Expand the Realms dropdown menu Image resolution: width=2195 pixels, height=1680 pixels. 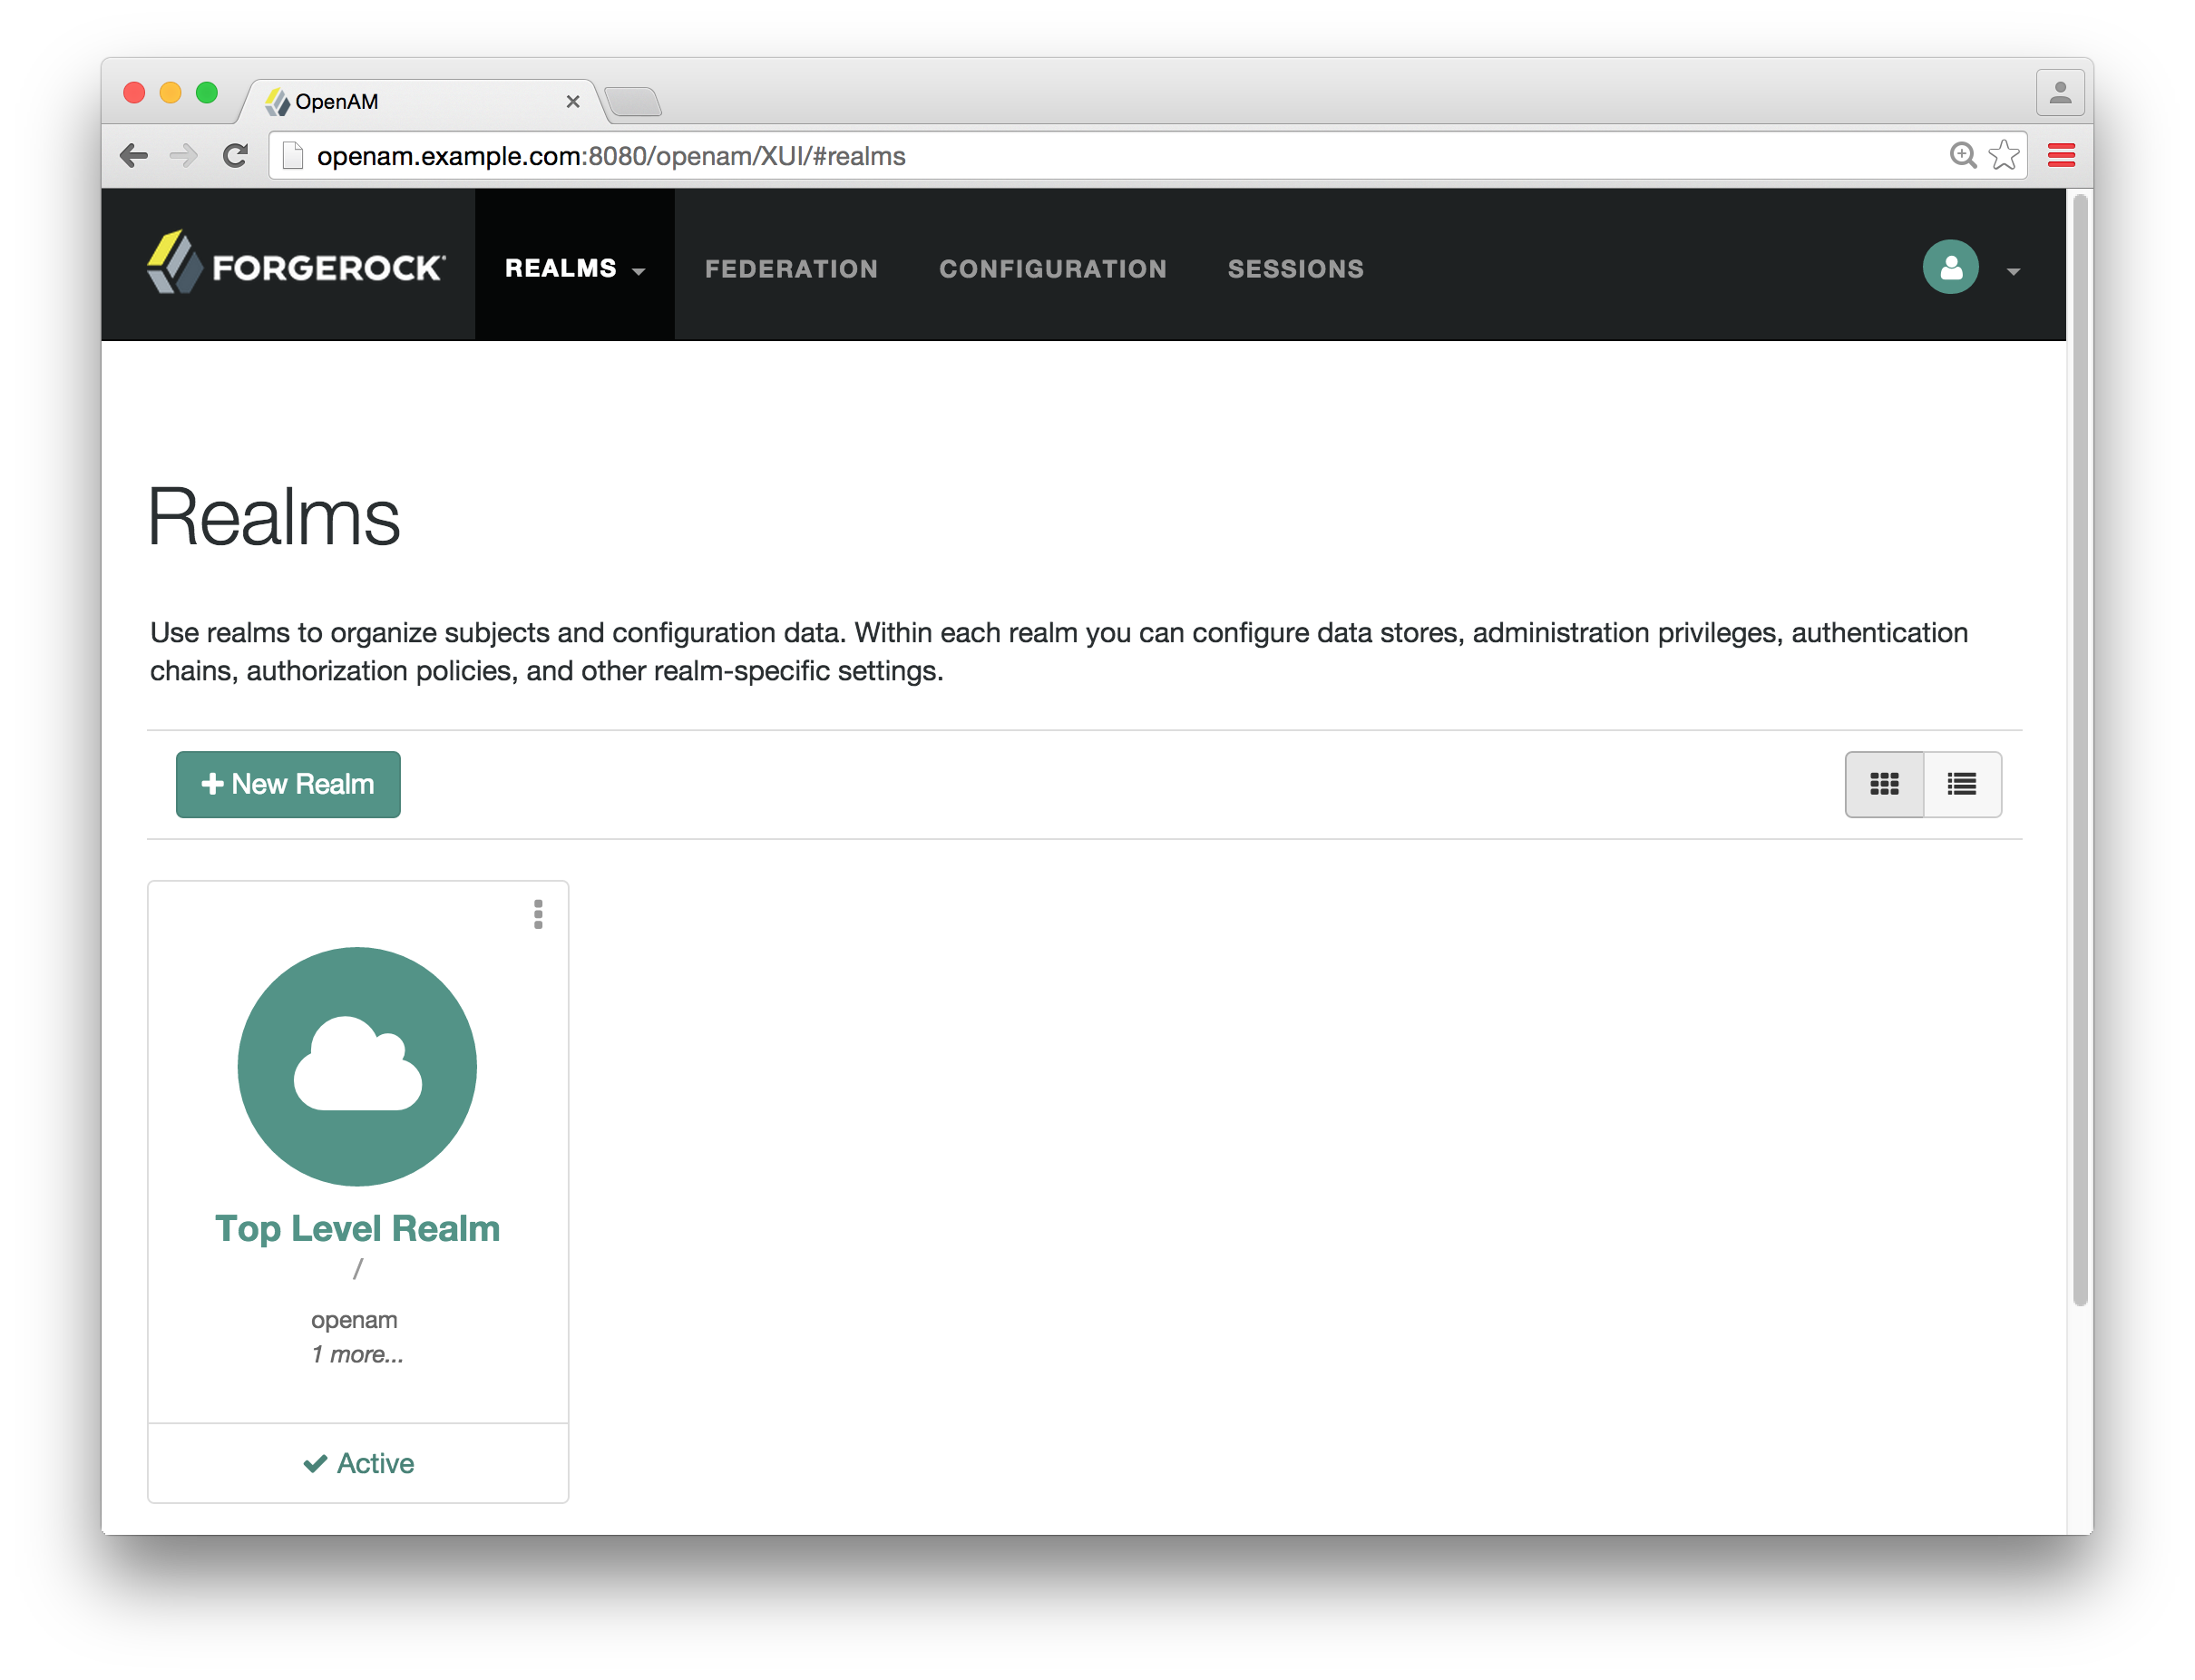(x=574, y=268)
